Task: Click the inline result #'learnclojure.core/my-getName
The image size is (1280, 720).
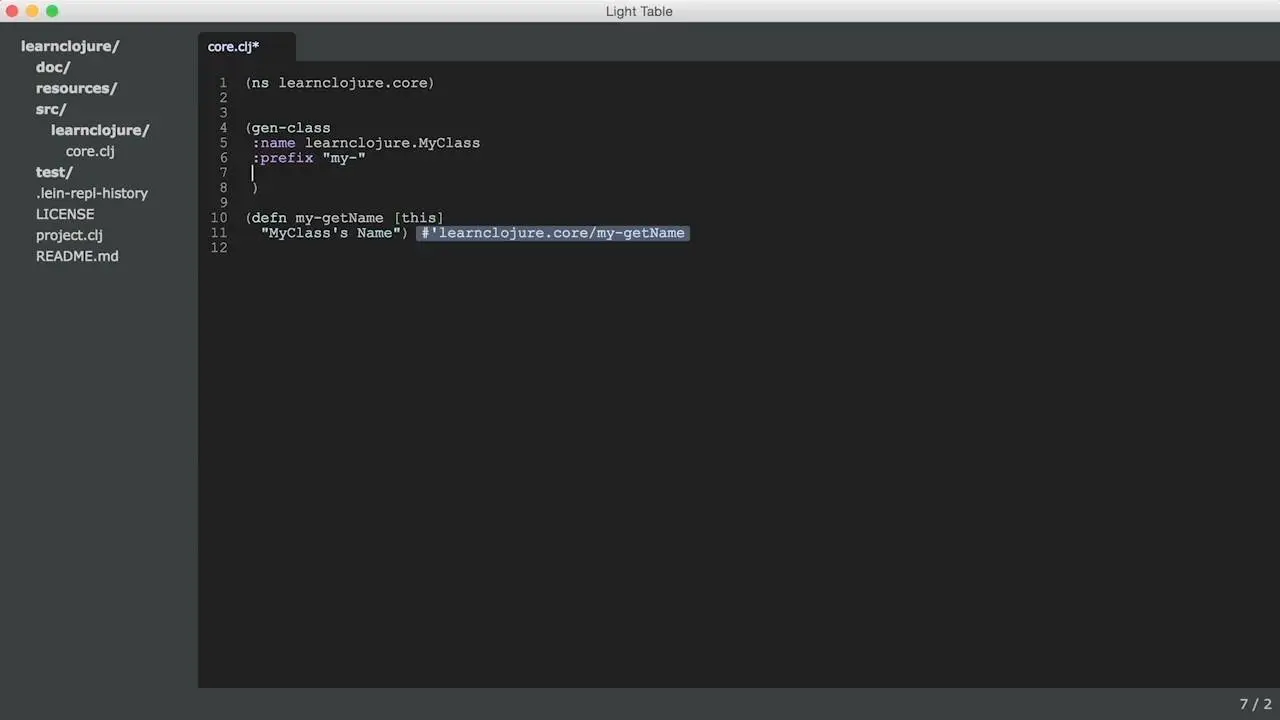Action: pyautogui.click(x=553, y=233)
